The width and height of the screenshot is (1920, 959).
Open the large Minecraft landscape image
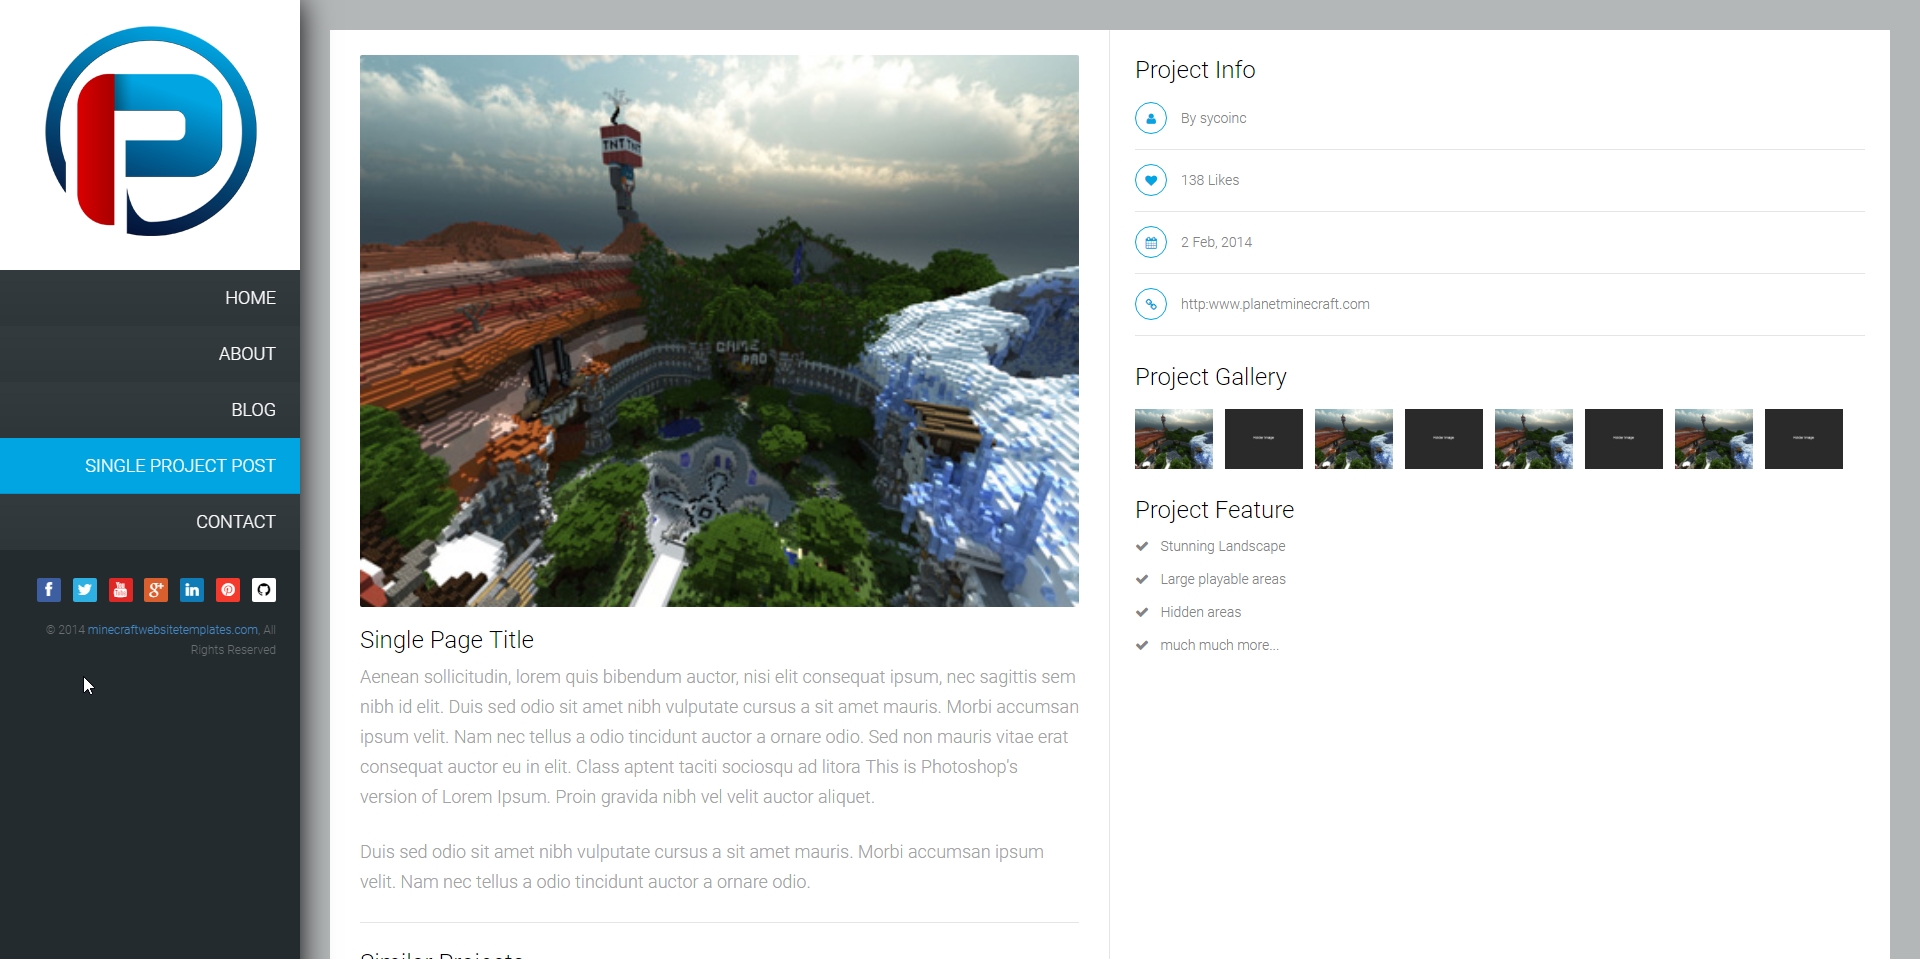719,331
